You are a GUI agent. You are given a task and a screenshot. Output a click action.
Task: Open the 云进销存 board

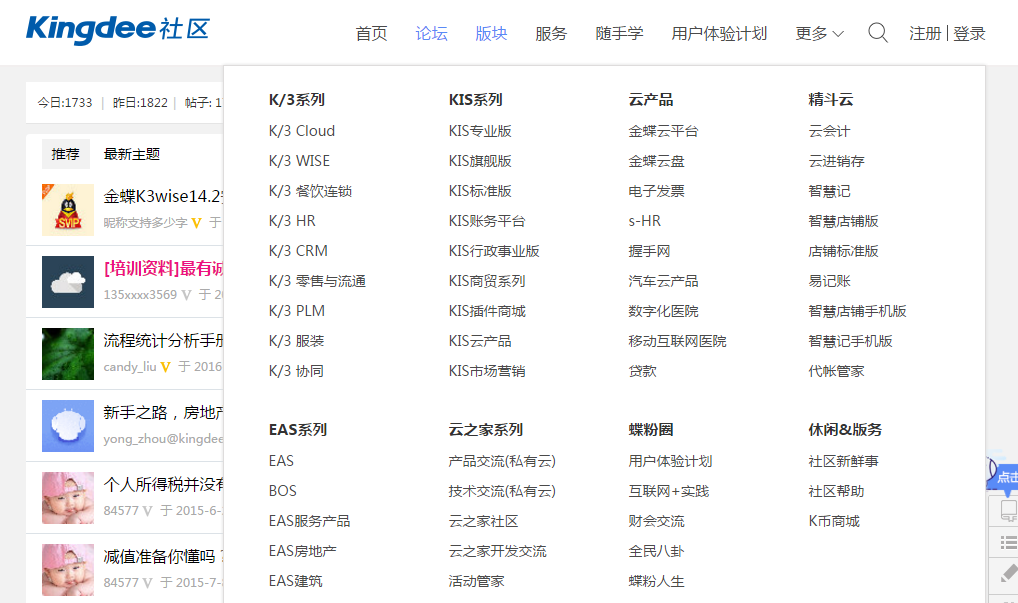tap(836, 161)
